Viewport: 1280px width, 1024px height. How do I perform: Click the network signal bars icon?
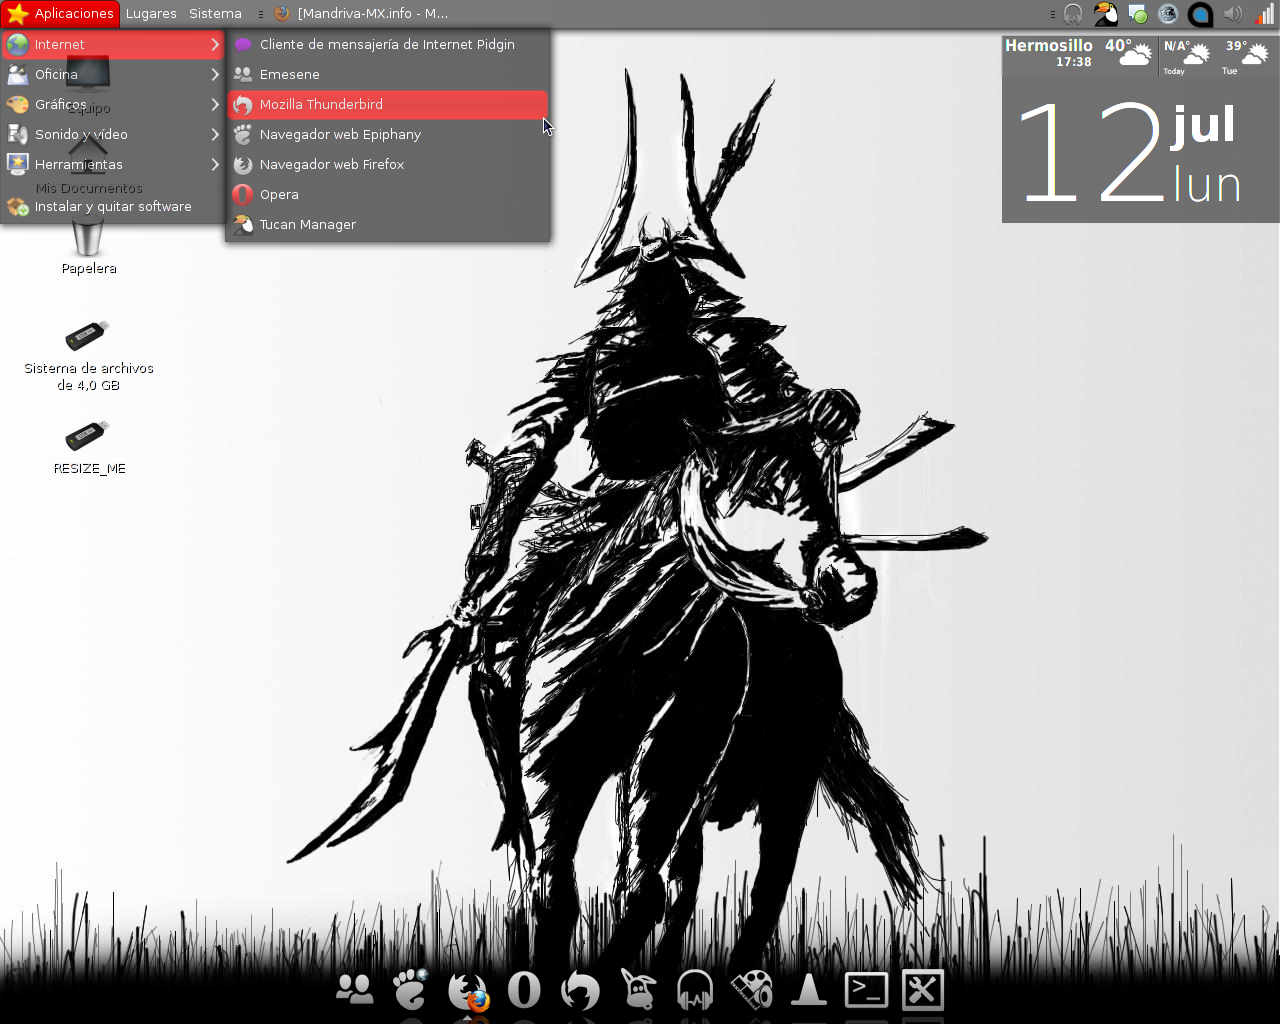coord(1265,14)
